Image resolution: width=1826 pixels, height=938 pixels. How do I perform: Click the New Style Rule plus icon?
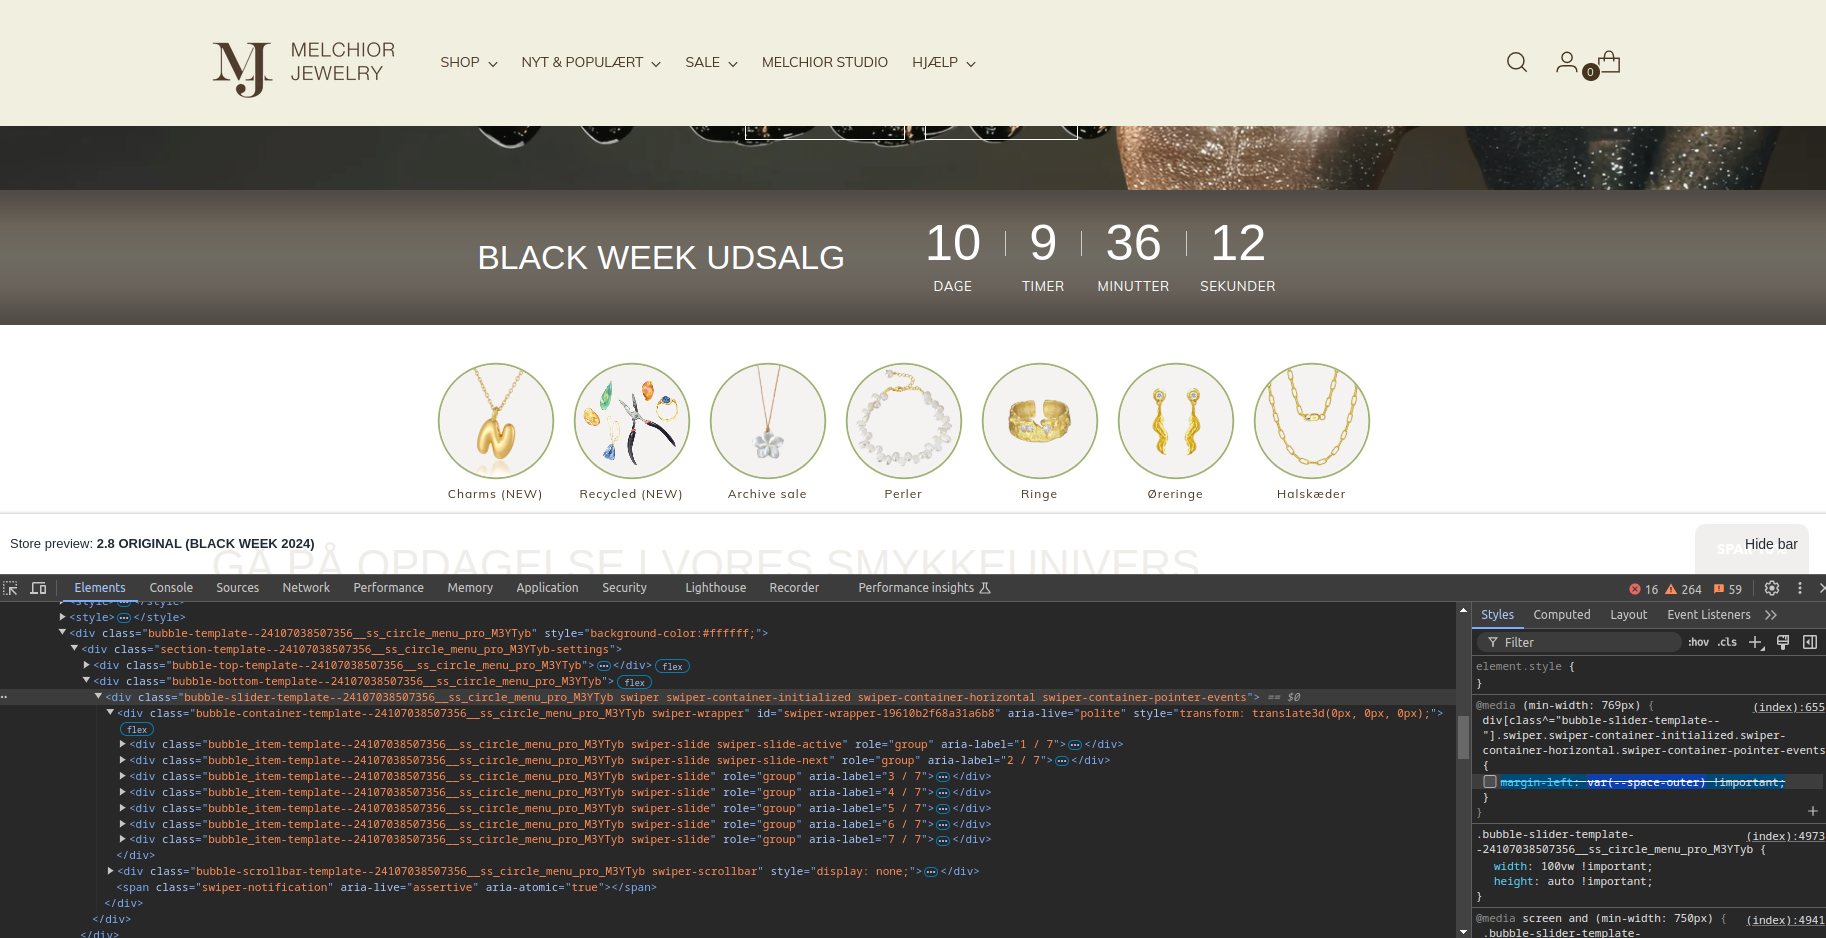(1756, 642)
